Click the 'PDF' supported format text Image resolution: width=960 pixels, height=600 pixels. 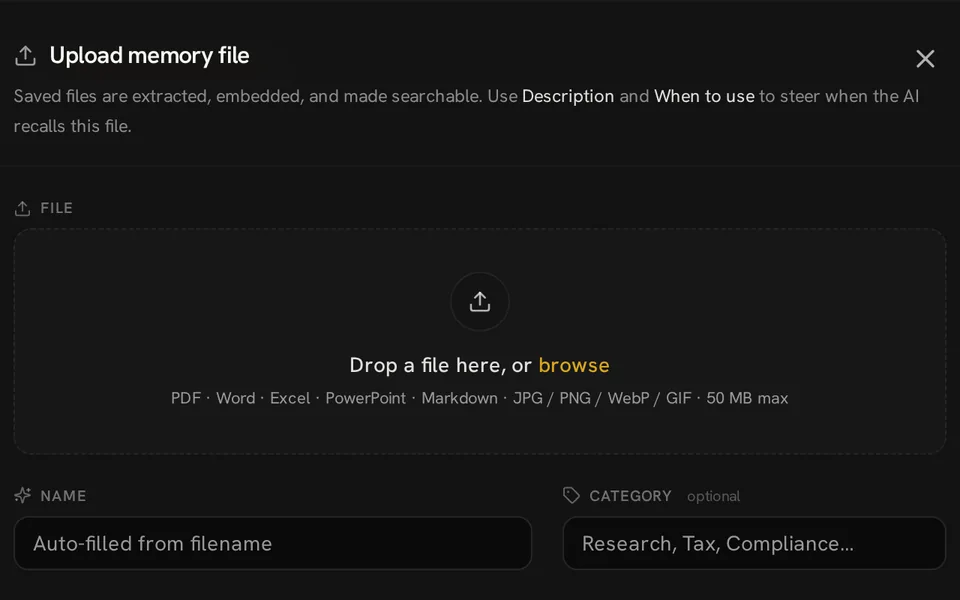point(186,398)
